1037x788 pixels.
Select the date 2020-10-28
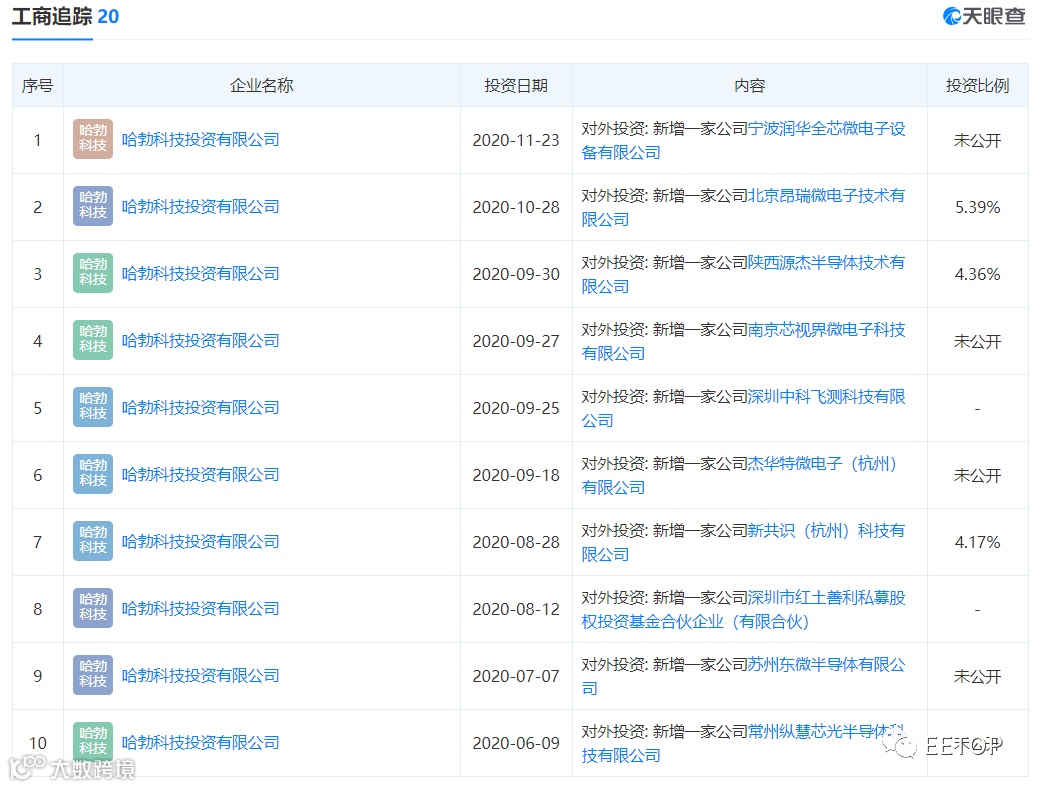pyautogui.click(x=516, y=207)
